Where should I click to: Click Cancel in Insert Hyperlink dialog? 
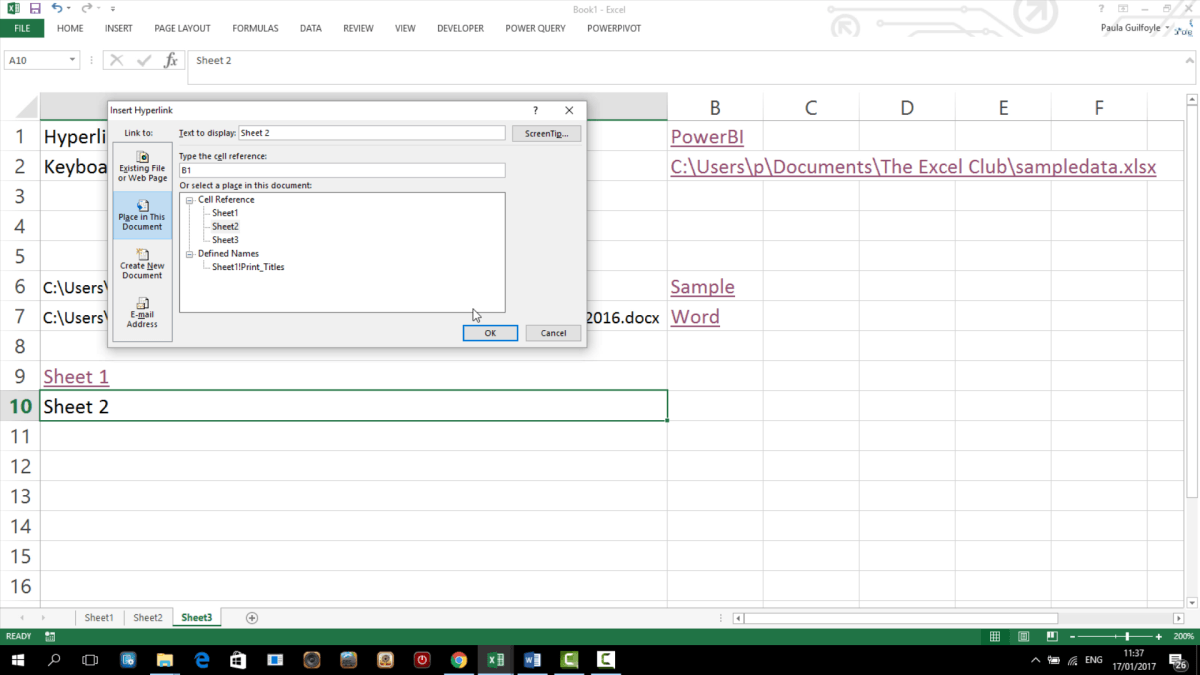click(553, 333)
